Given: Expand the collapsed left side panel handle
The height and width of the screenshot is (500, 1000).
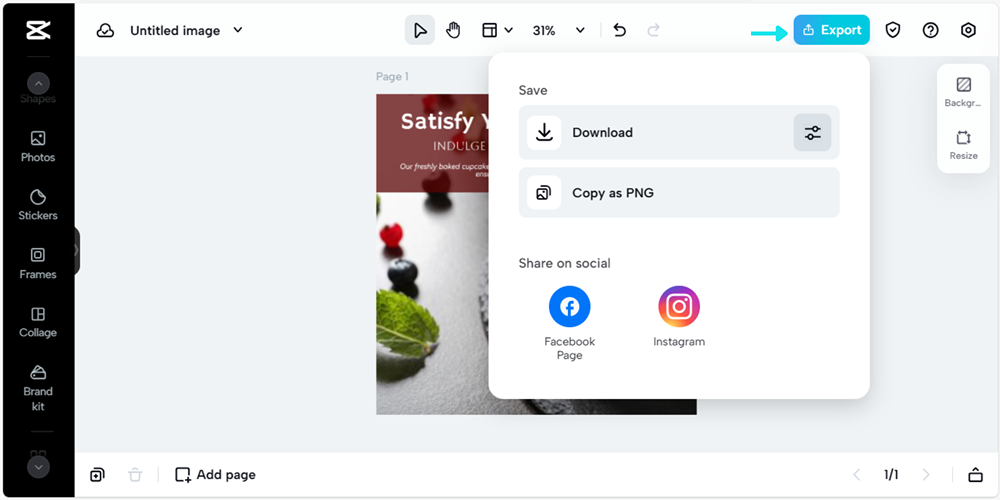Looking at the screenshot, I should (x=77, y=250).
